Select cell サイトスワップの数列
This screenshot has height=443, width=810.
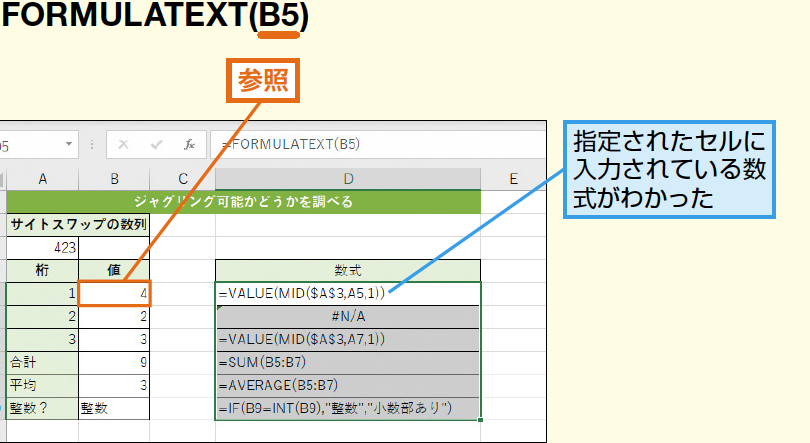(x=79, y=225)
